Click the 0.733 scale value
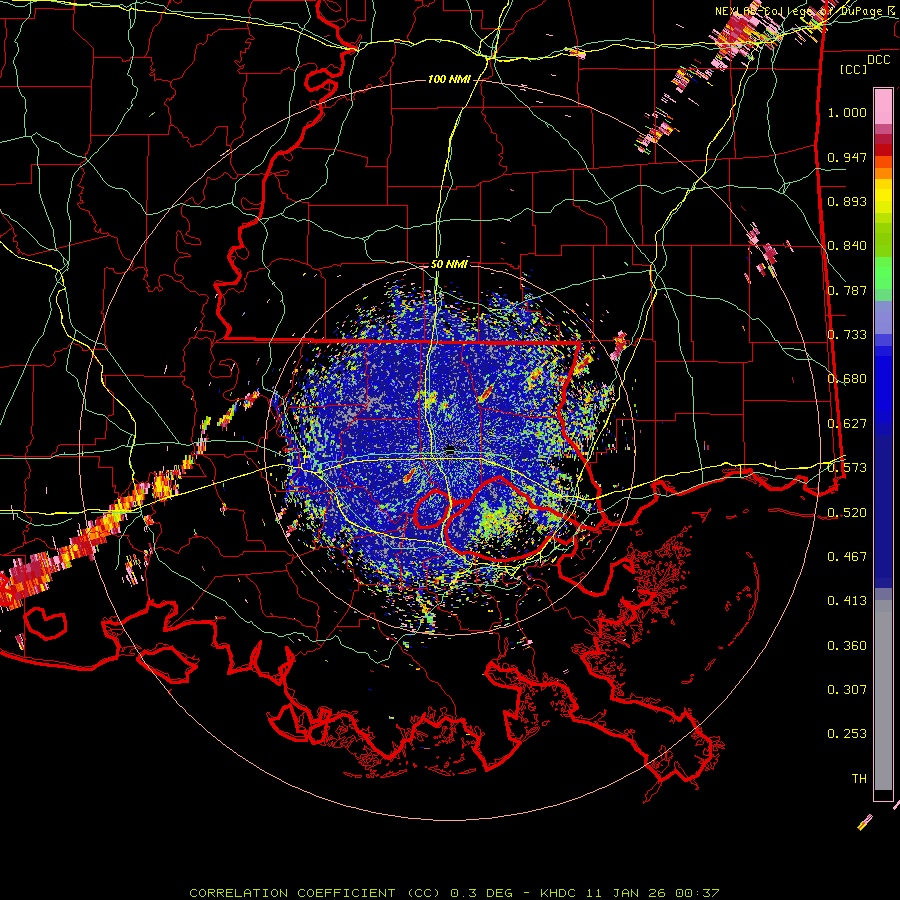The width and height of the screenshot is (900, 900). [847, 335]
